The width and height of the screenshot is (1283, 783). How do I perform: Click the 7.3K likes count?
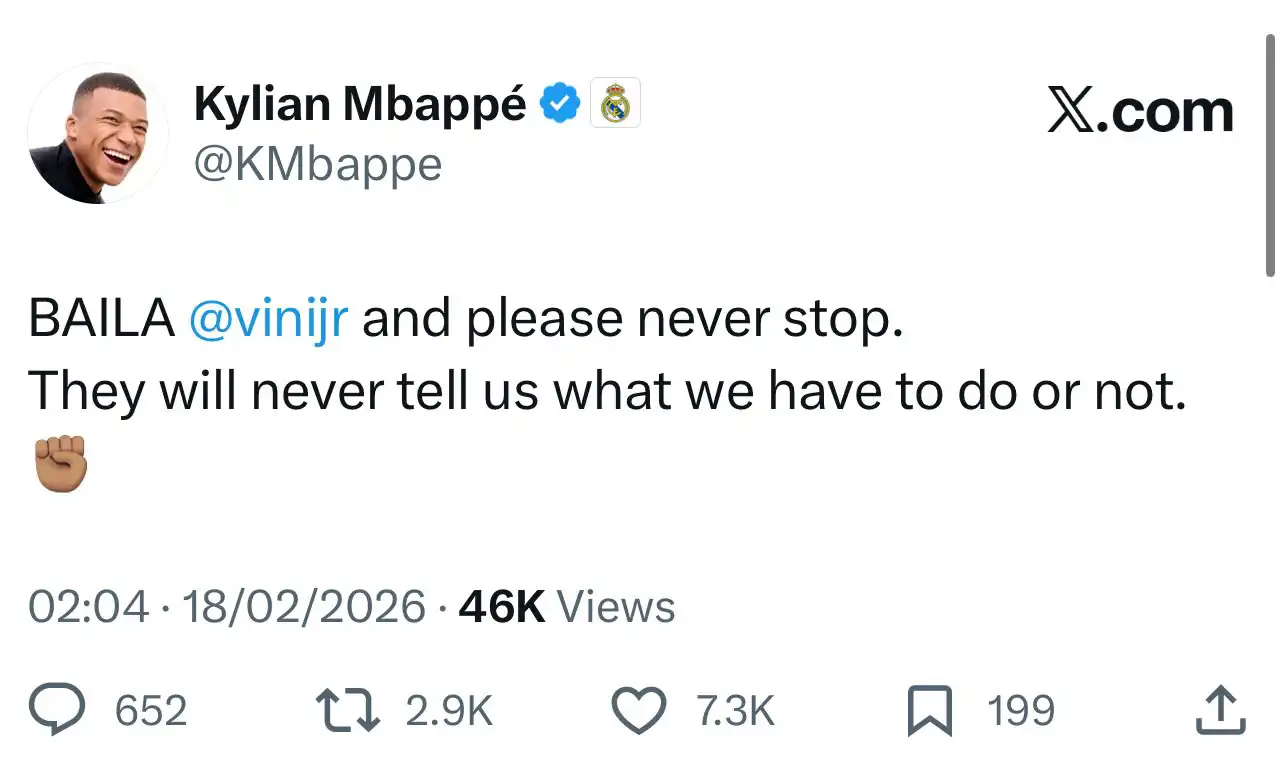coord(735,711)
